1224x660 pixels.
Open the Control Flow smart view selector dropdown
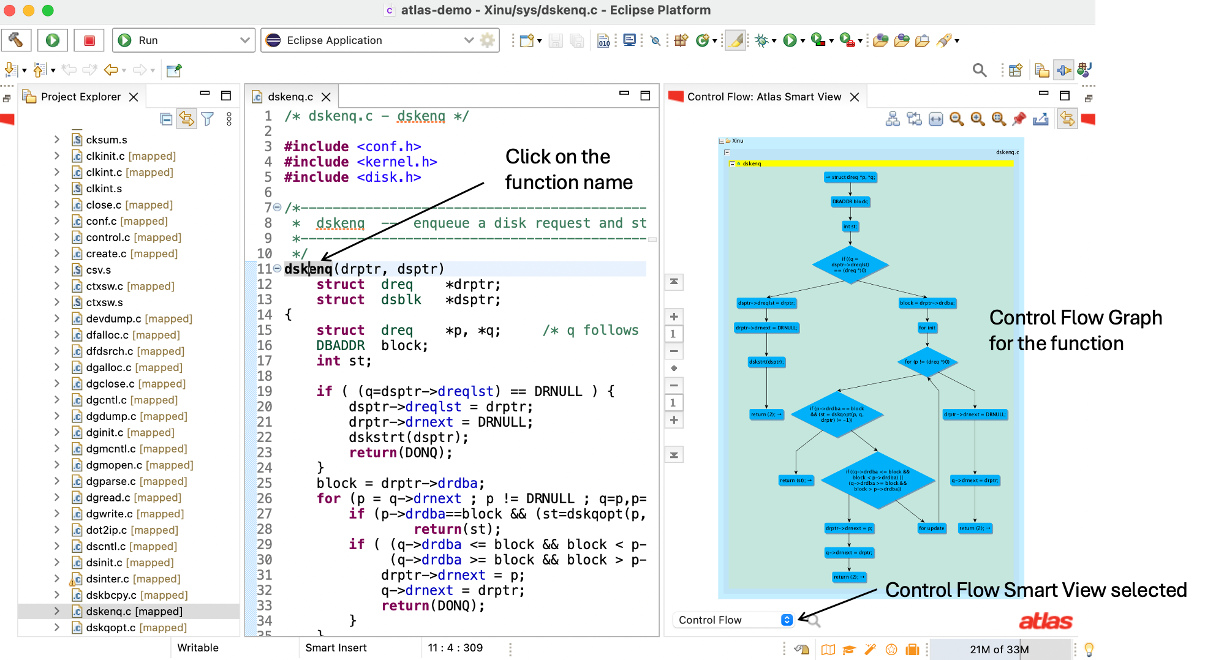pyautogui.click(x=734, y=620)
